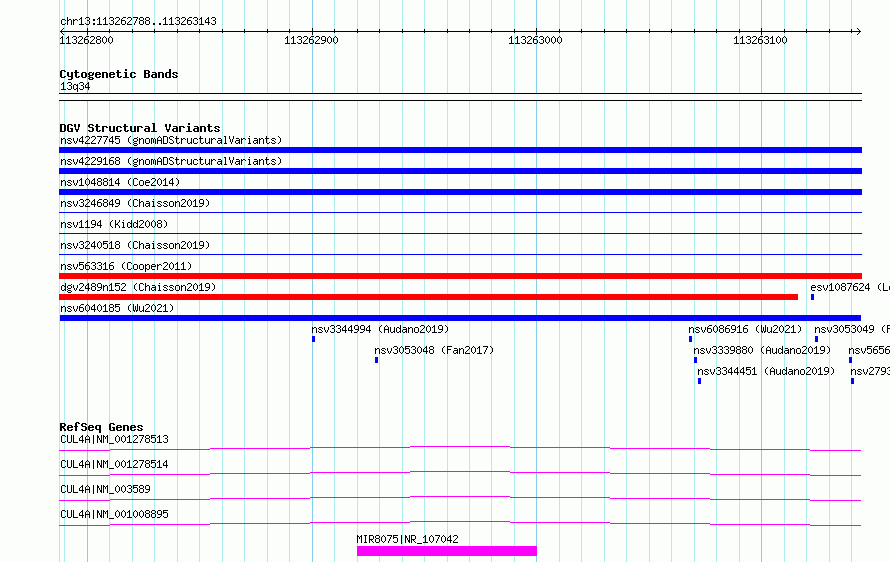Click ruler position 113262900
This screenshot has height=562, width=890.
click(x=311, y=40)
